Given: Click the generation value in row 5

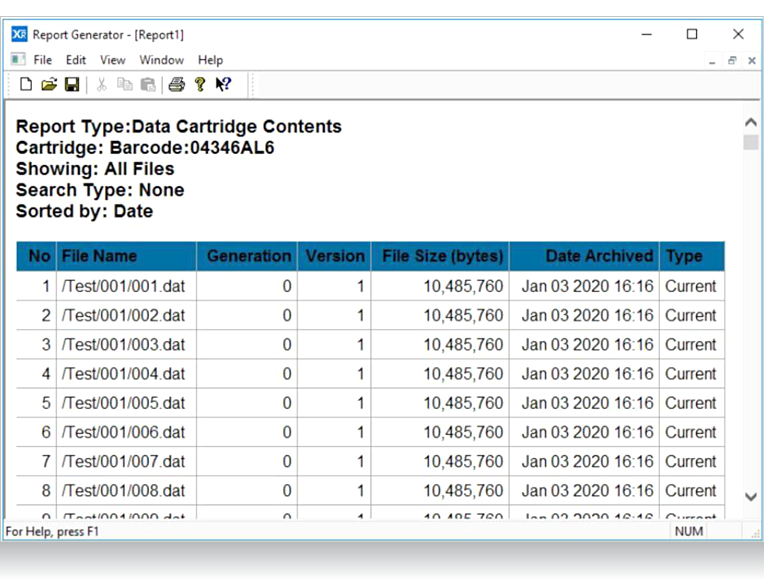Looking at the screenshot, I should pos(287,403).
